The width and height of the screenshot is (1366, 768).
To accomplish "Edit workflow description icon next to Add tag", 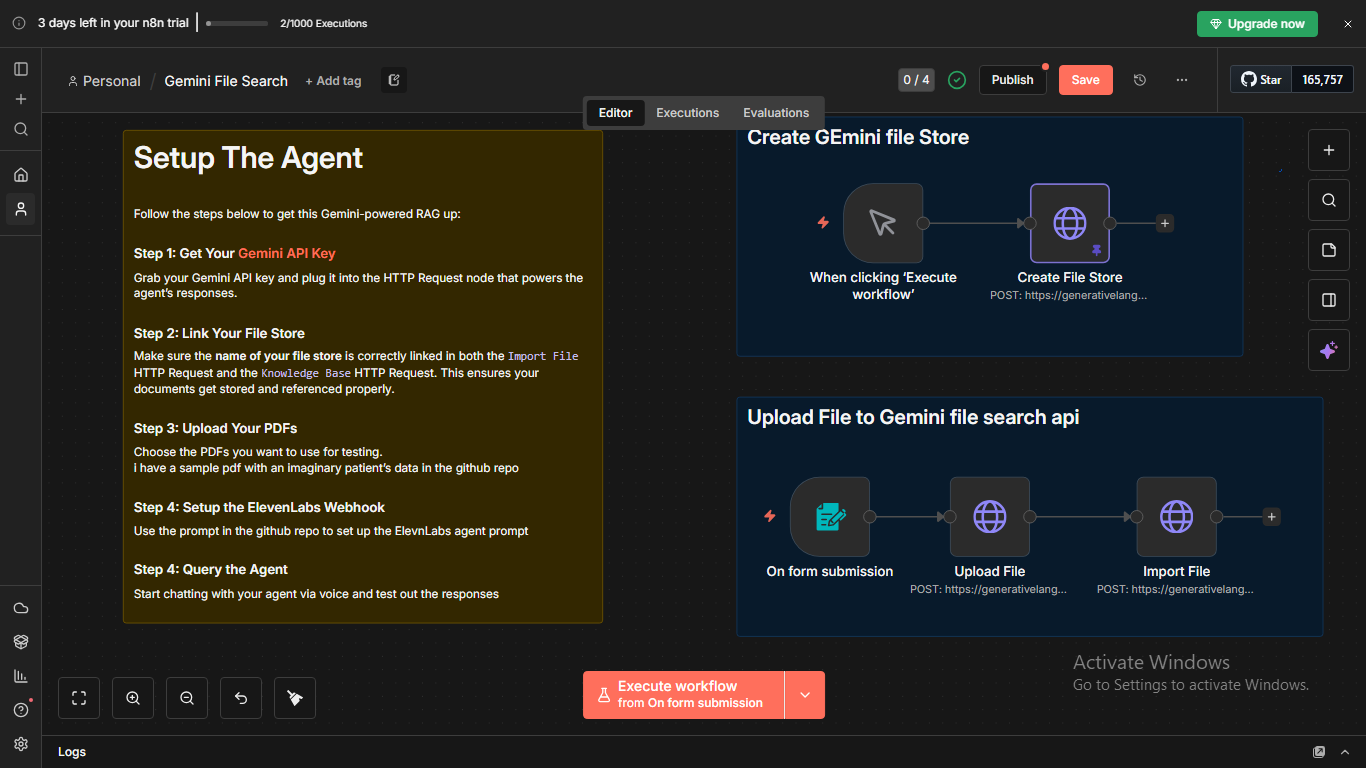I will coord(394,80).
